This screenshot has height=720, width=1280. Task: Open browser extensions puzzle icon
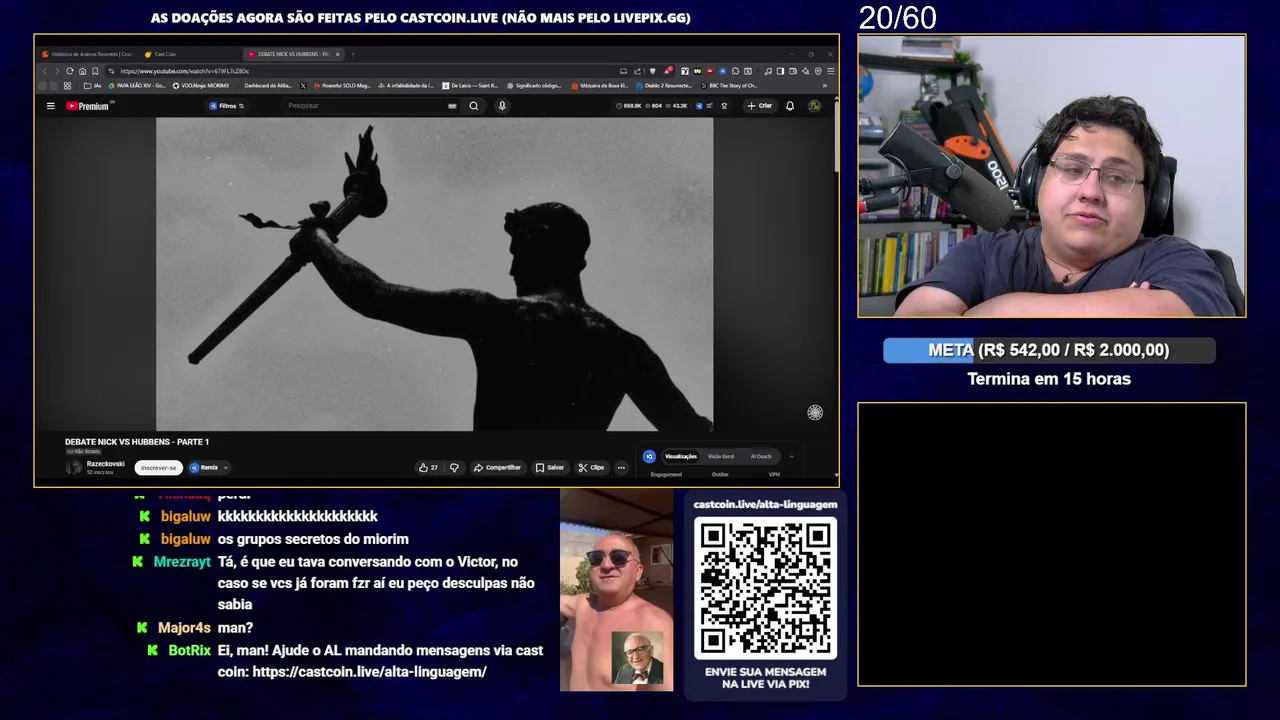[735, 71]
